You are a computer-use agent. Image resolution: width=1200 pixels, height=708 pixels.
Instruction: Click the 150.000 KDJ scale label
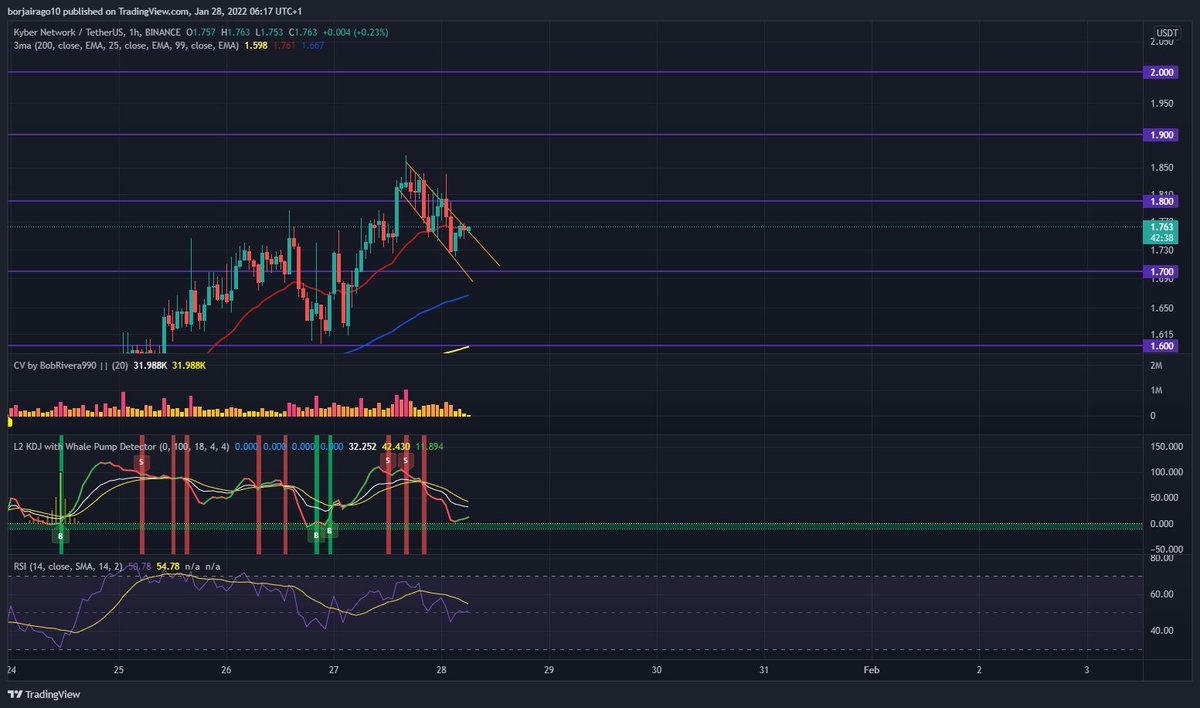(x=1168, y=446)
